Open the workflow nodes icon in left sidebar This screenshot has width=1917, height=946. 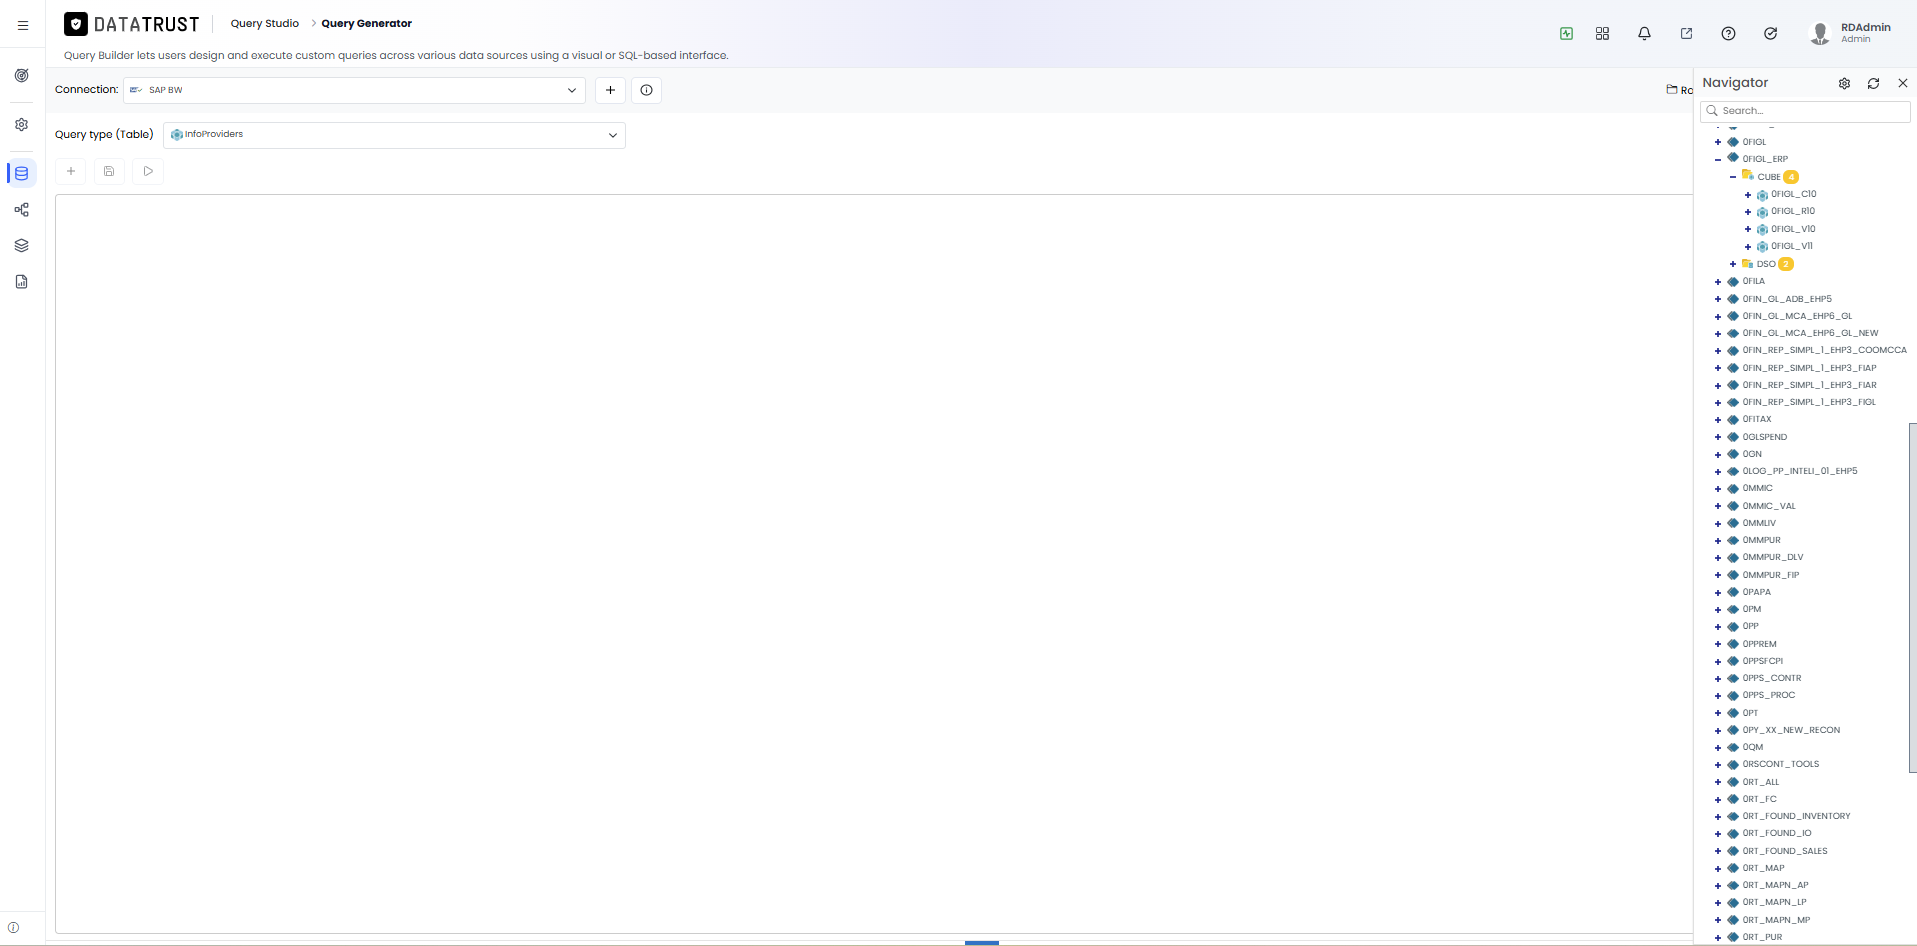(x=21, y=210)
